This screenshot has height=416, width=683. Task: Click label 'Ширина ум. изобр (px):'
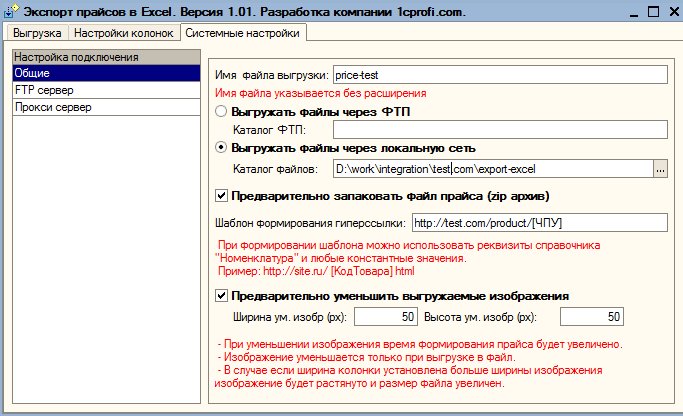point(290,317)
